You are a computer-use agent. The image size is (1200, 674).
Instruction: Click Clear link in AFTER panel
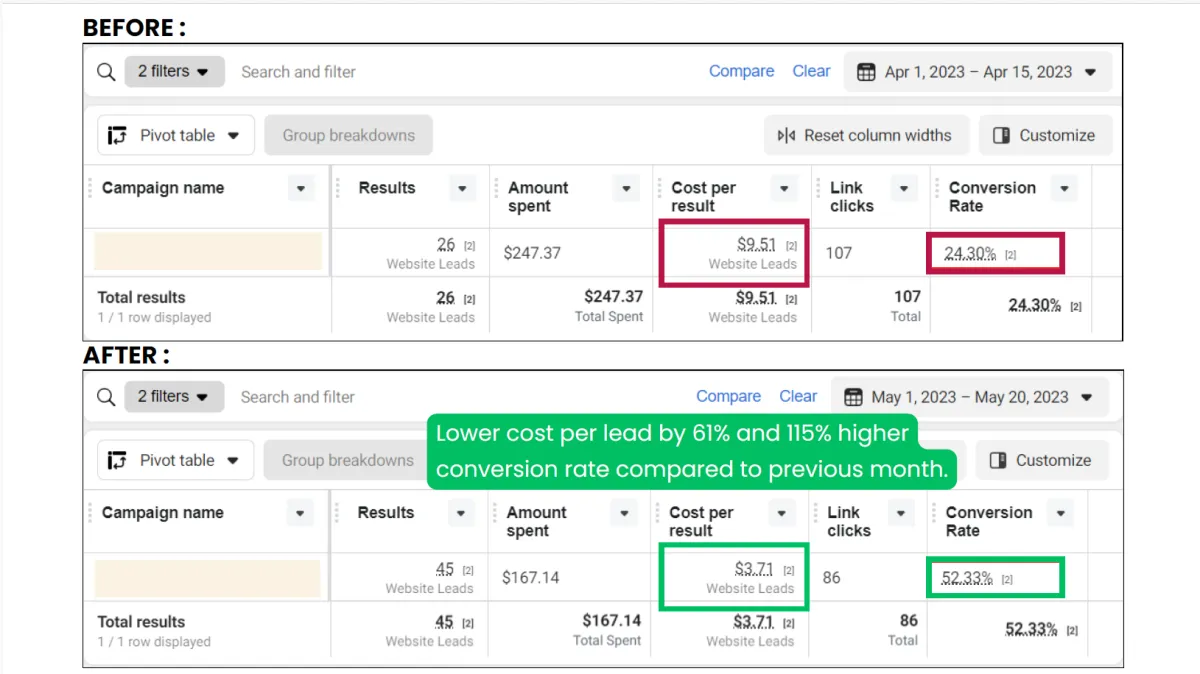coord(798,396)
